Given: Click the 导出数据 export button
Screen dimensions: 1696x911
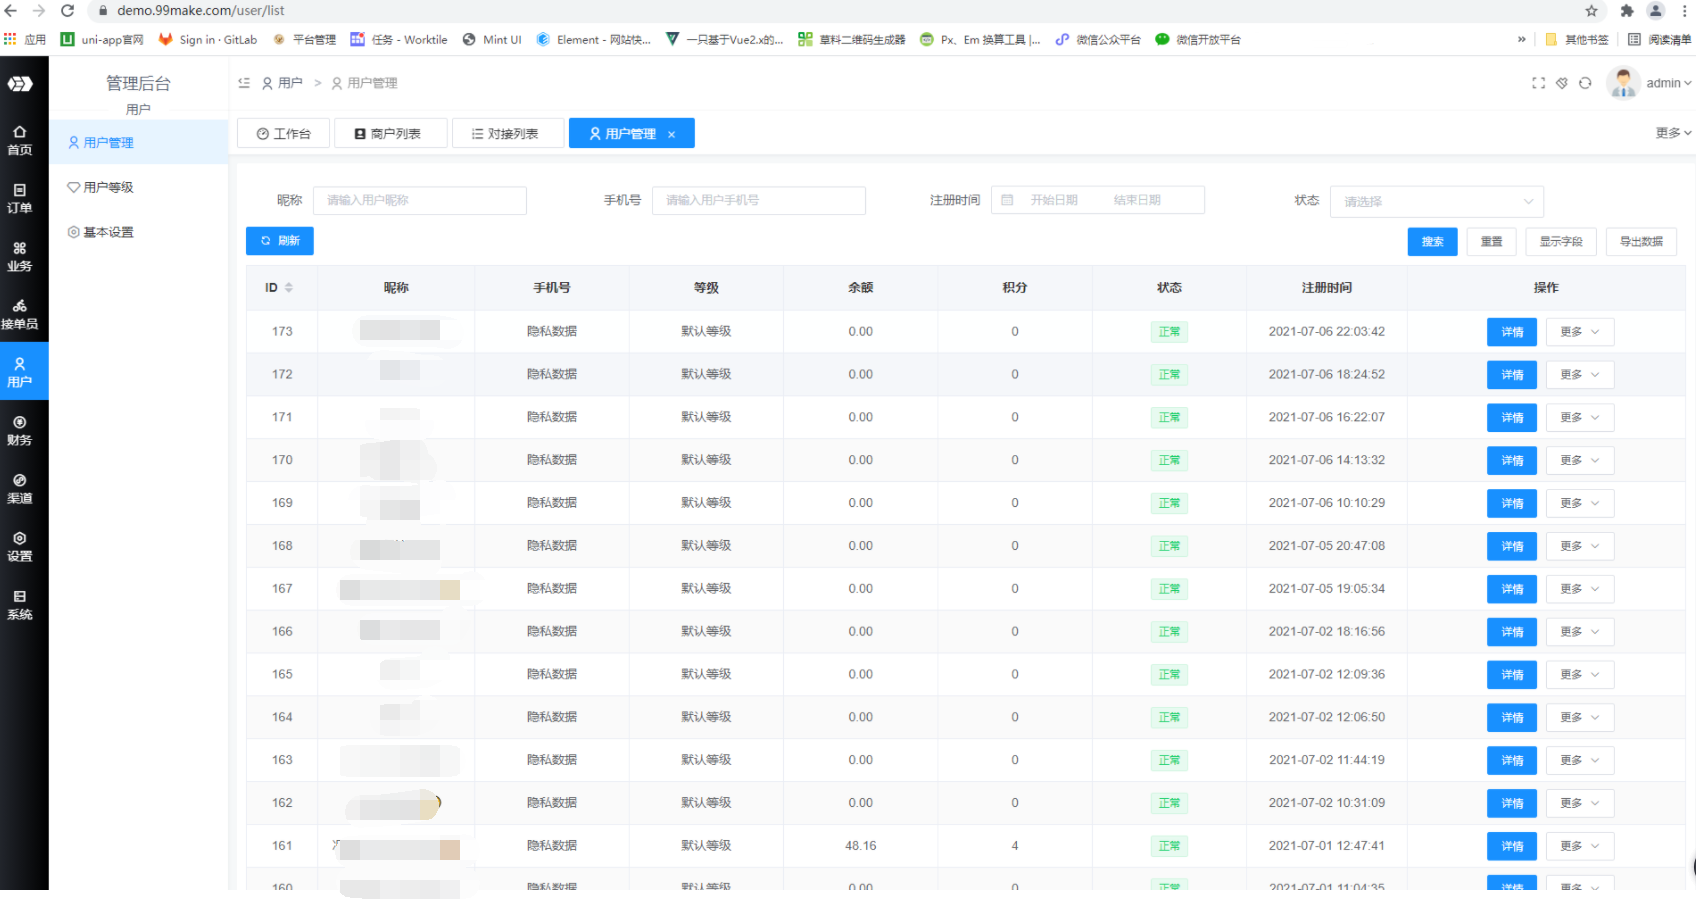Looking at the screenshot, I should (x=1641, y=242).
